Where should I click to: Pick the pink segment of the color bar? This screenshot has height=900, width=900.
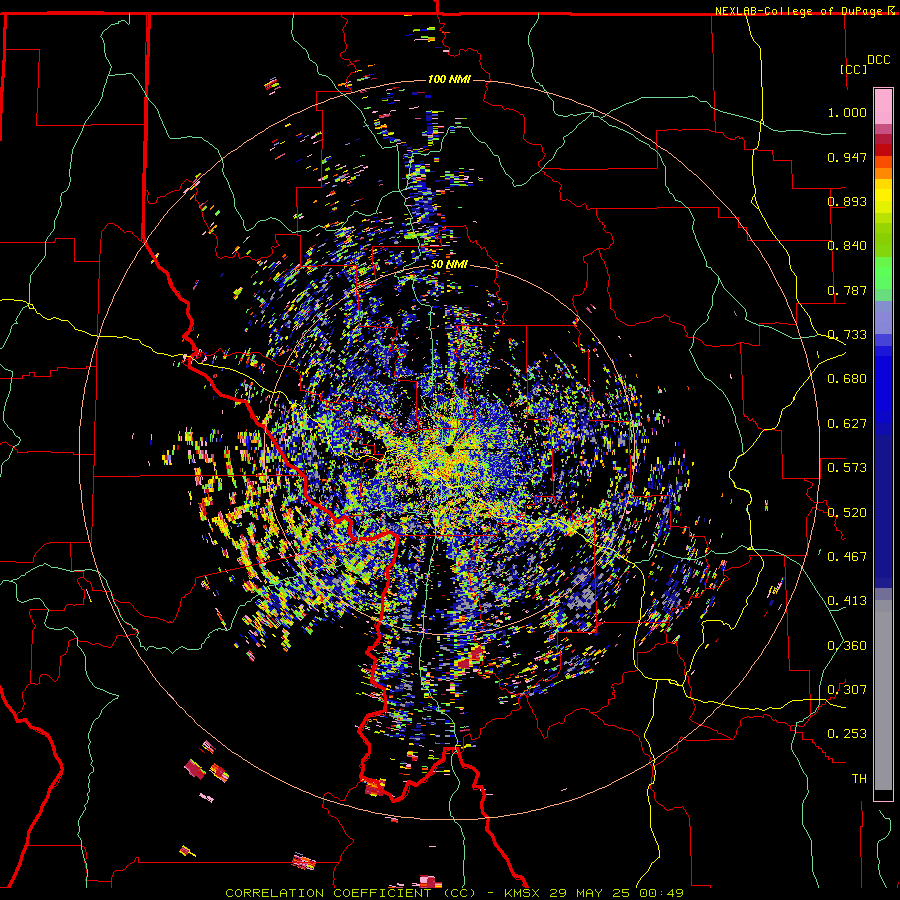pyautogui.click(x=883, y=106)
